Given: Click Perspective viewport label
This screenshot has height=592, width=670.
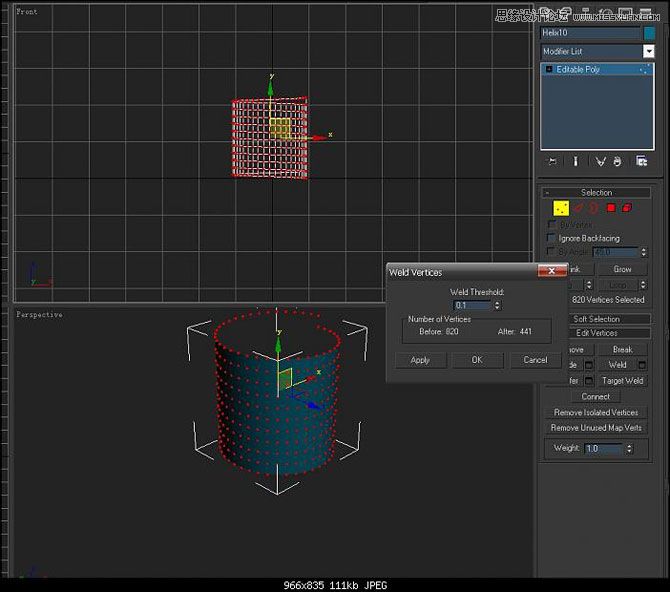Looking at the screenshot, I should tap(39, 315).
